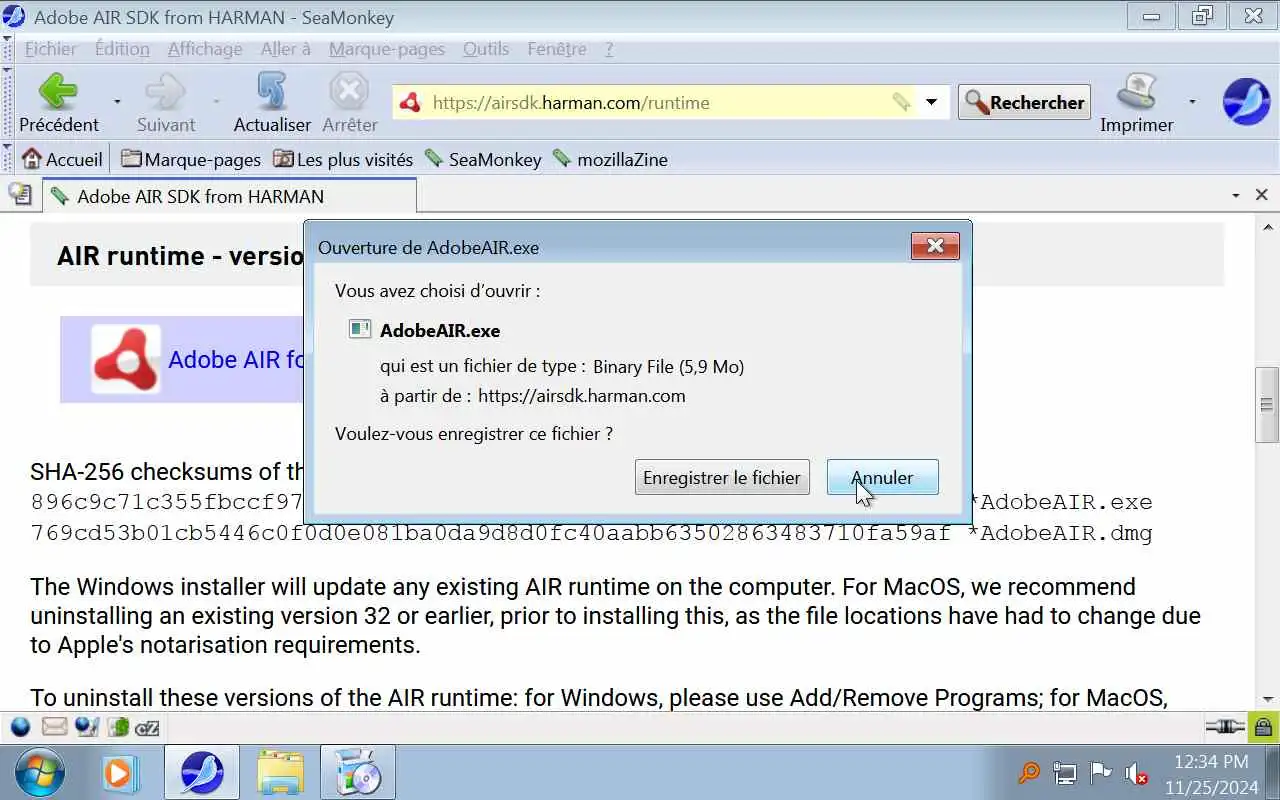Expand the Imprimer options dropdown arrow
Viewport: 1280px width, 800px height.
(1192, 102)
